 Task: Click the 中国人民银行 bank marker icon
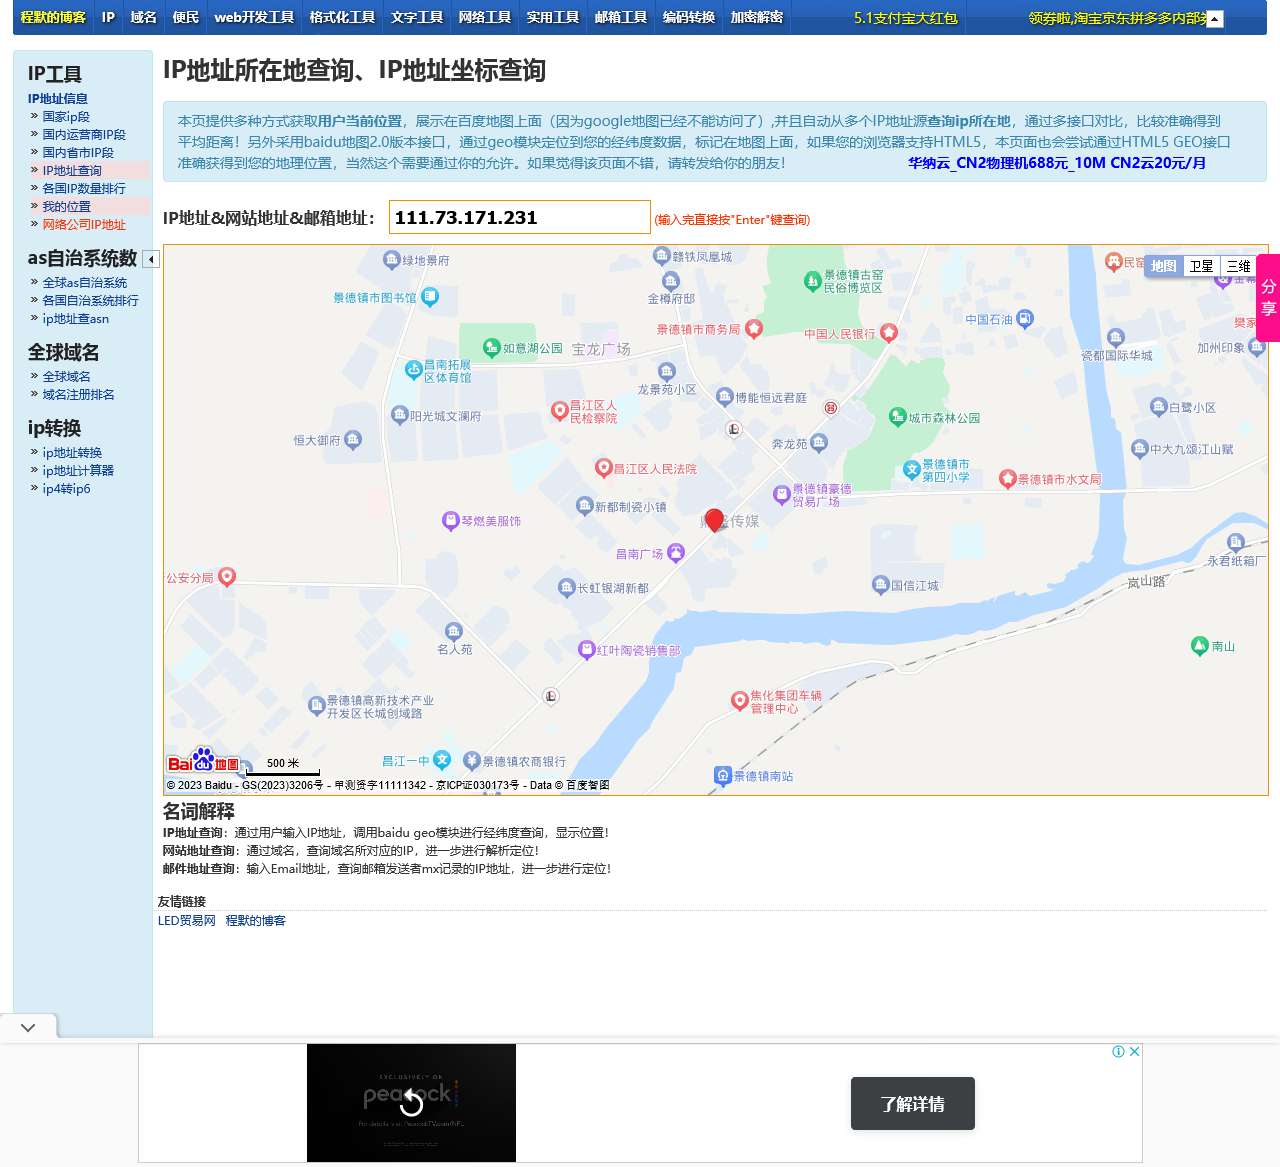point(888,332)
